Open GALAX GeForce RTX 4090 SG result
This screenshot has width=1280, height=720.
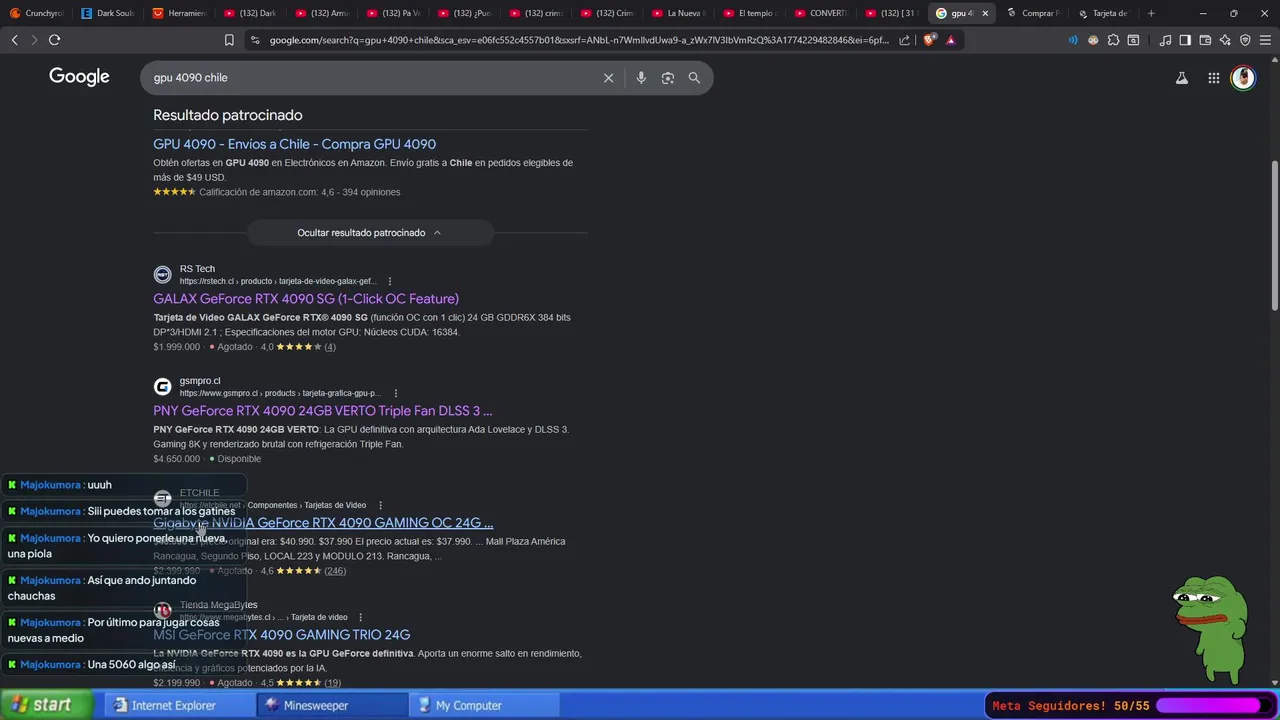point(306,299)
